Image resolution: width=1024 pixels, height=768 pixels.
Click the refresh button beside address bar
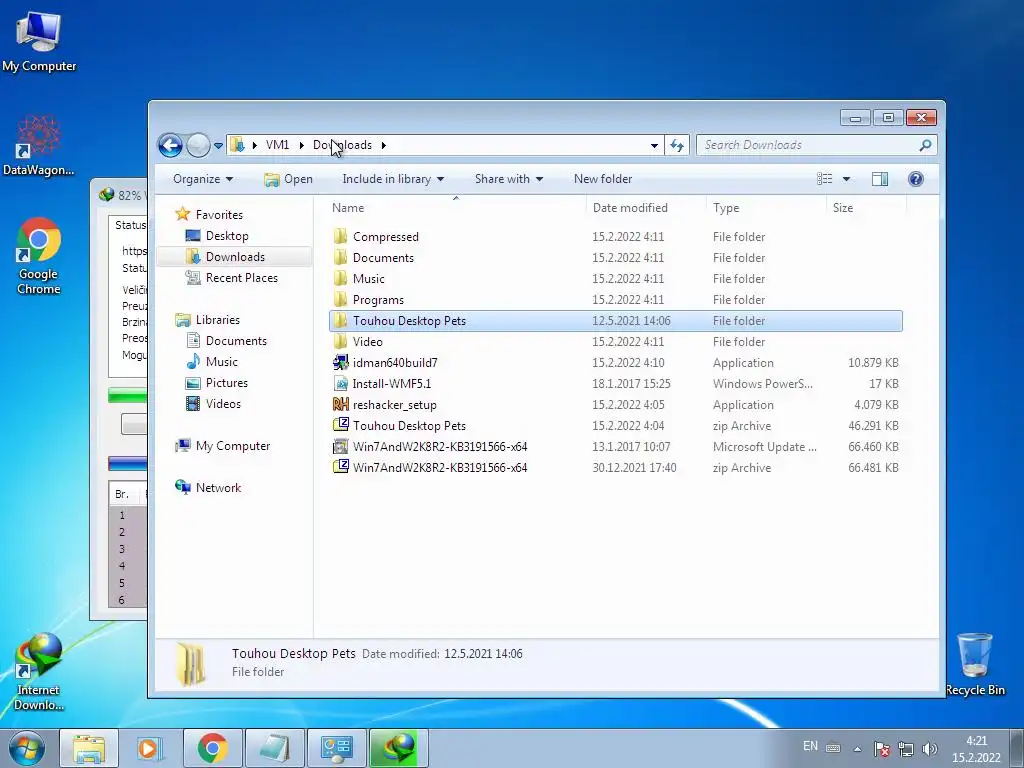tap(677, 145)
